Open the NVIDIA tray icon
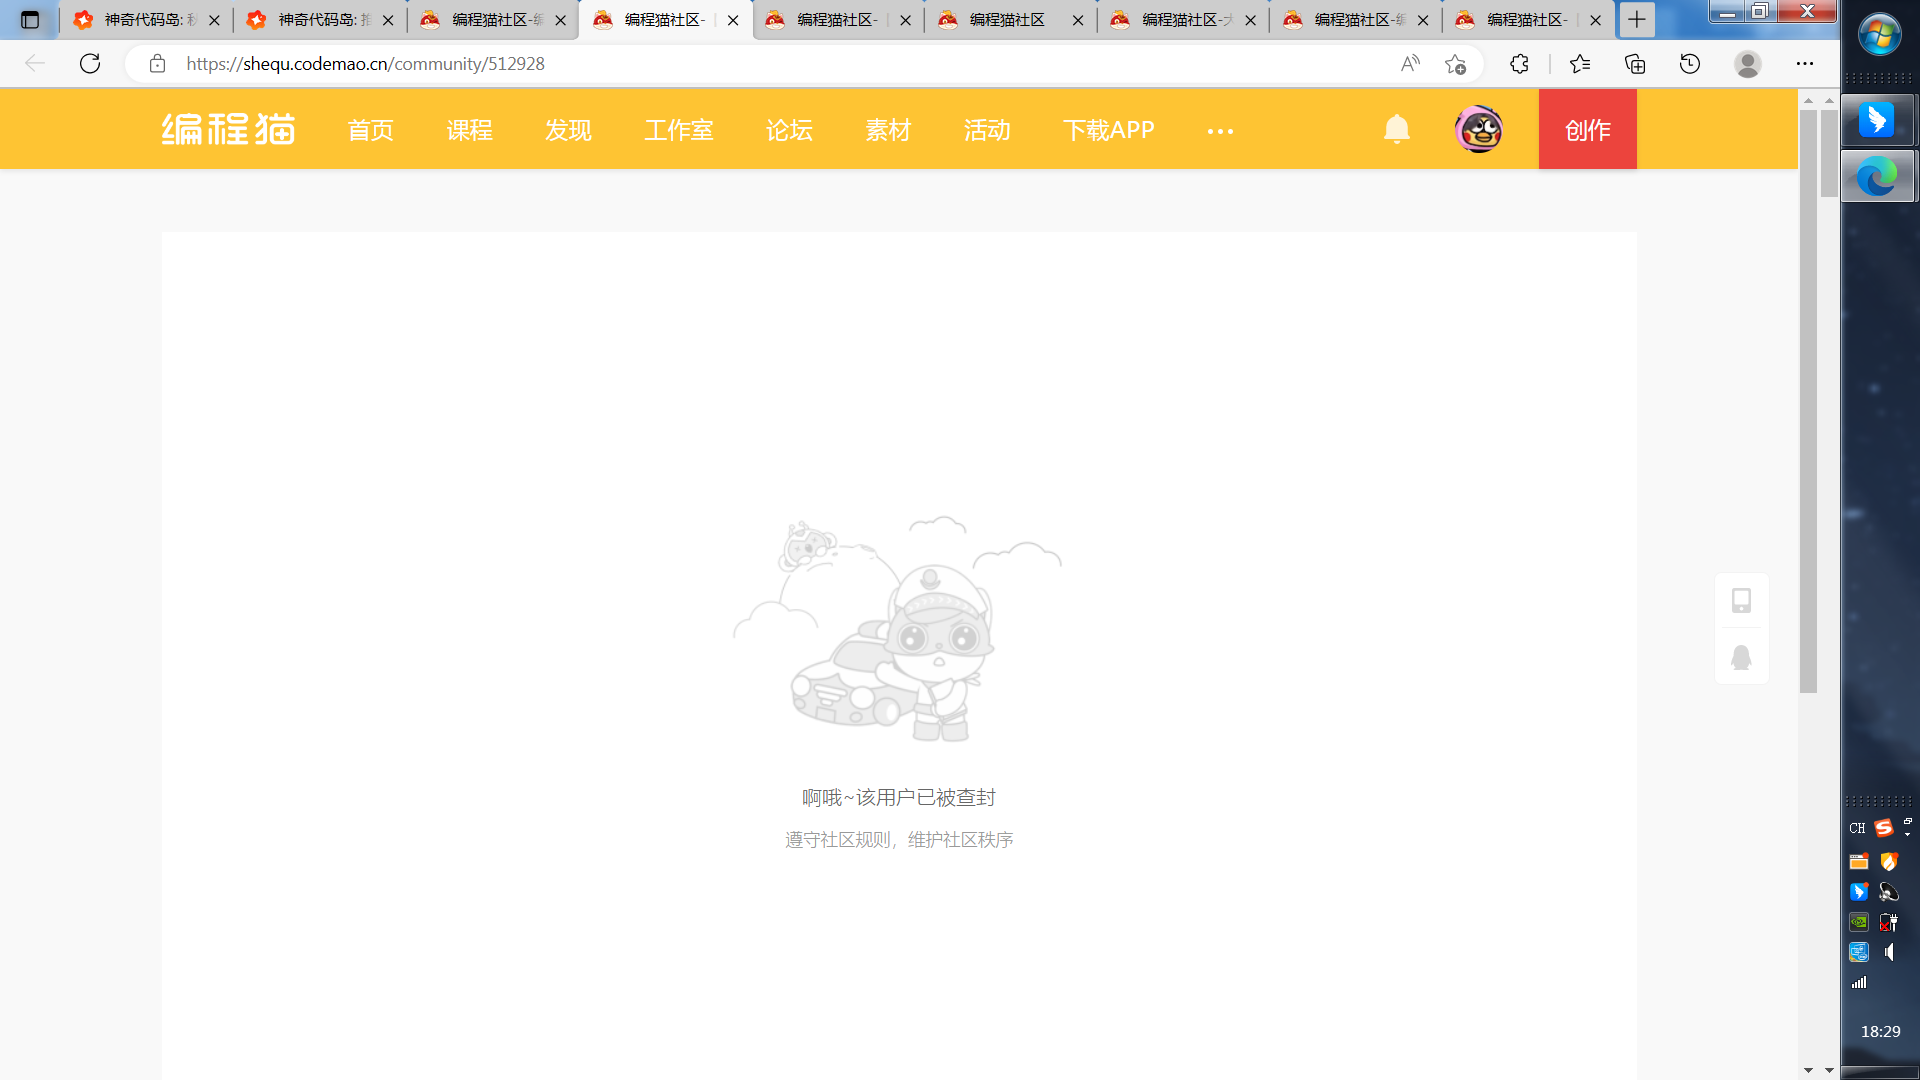 (x=1859, y=922)
